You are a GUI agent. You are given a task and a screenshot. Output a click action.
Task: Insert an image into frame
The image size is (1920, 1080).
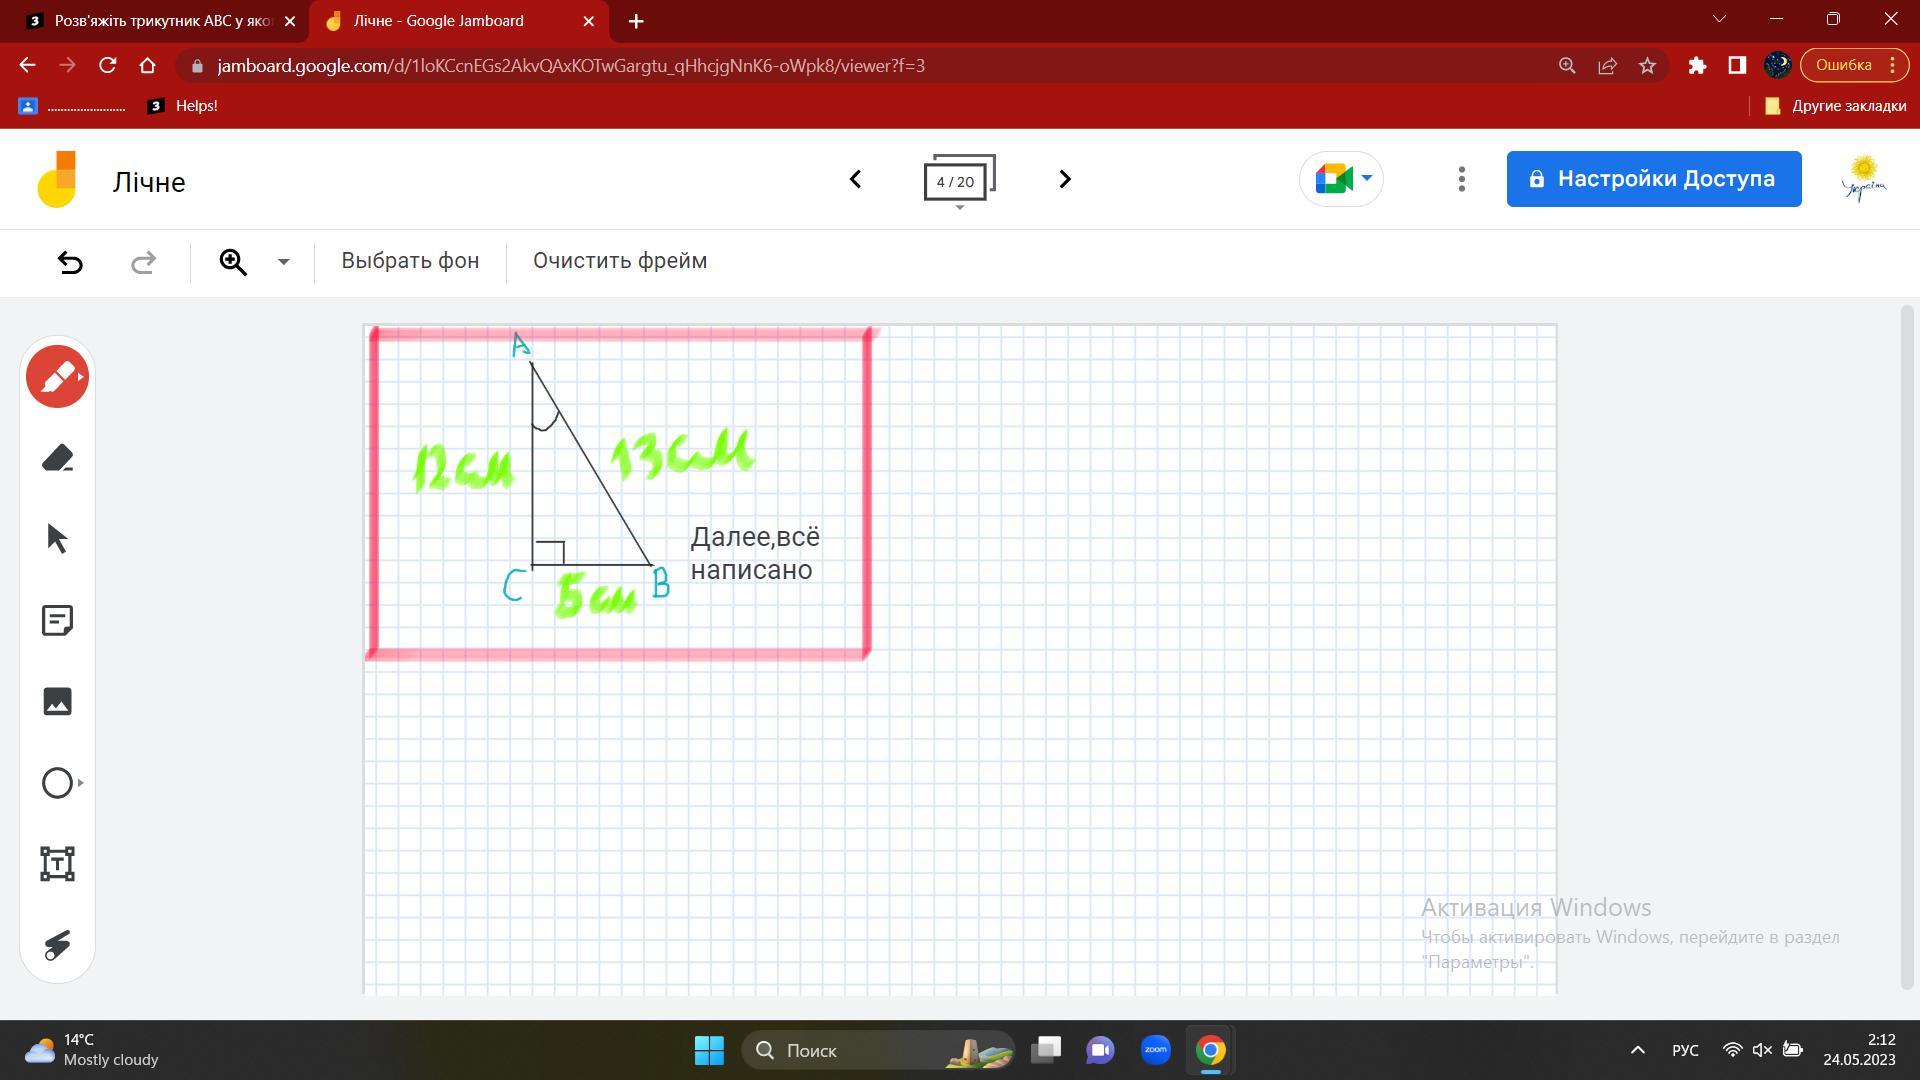point(57,701)
